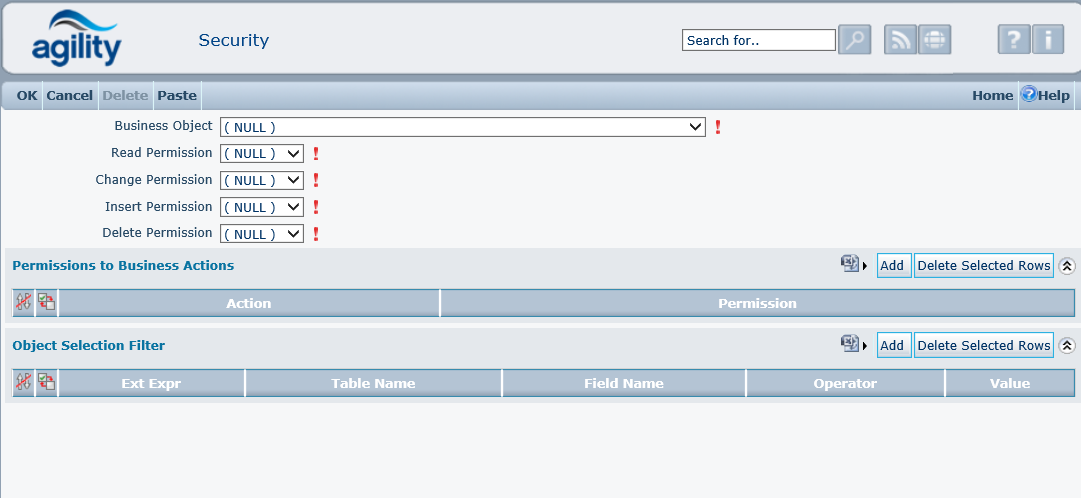Screen dimensions: 1081x498
Task: Toggle select-all rows in Object Selection Filter grid
Action: (46, 382)
